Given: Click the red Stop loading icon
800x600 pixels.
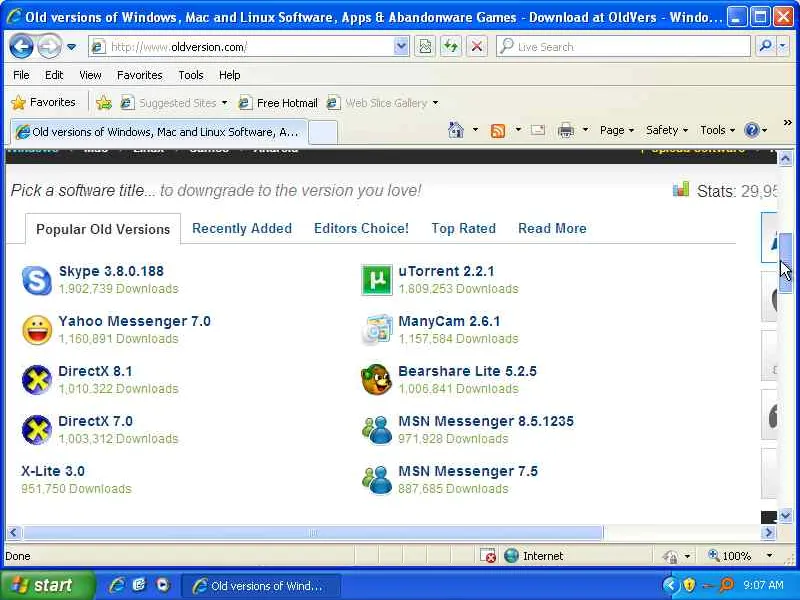Looking at the screenshot, I should tap(477, 47).
